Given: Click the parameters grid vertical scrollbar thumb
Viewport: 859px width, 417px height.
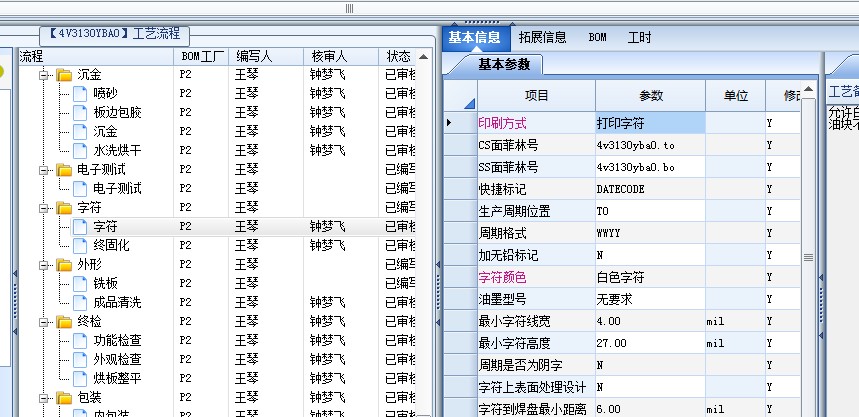Looking at the screenshot, I should pyautogui.click(x=808, y=257).
